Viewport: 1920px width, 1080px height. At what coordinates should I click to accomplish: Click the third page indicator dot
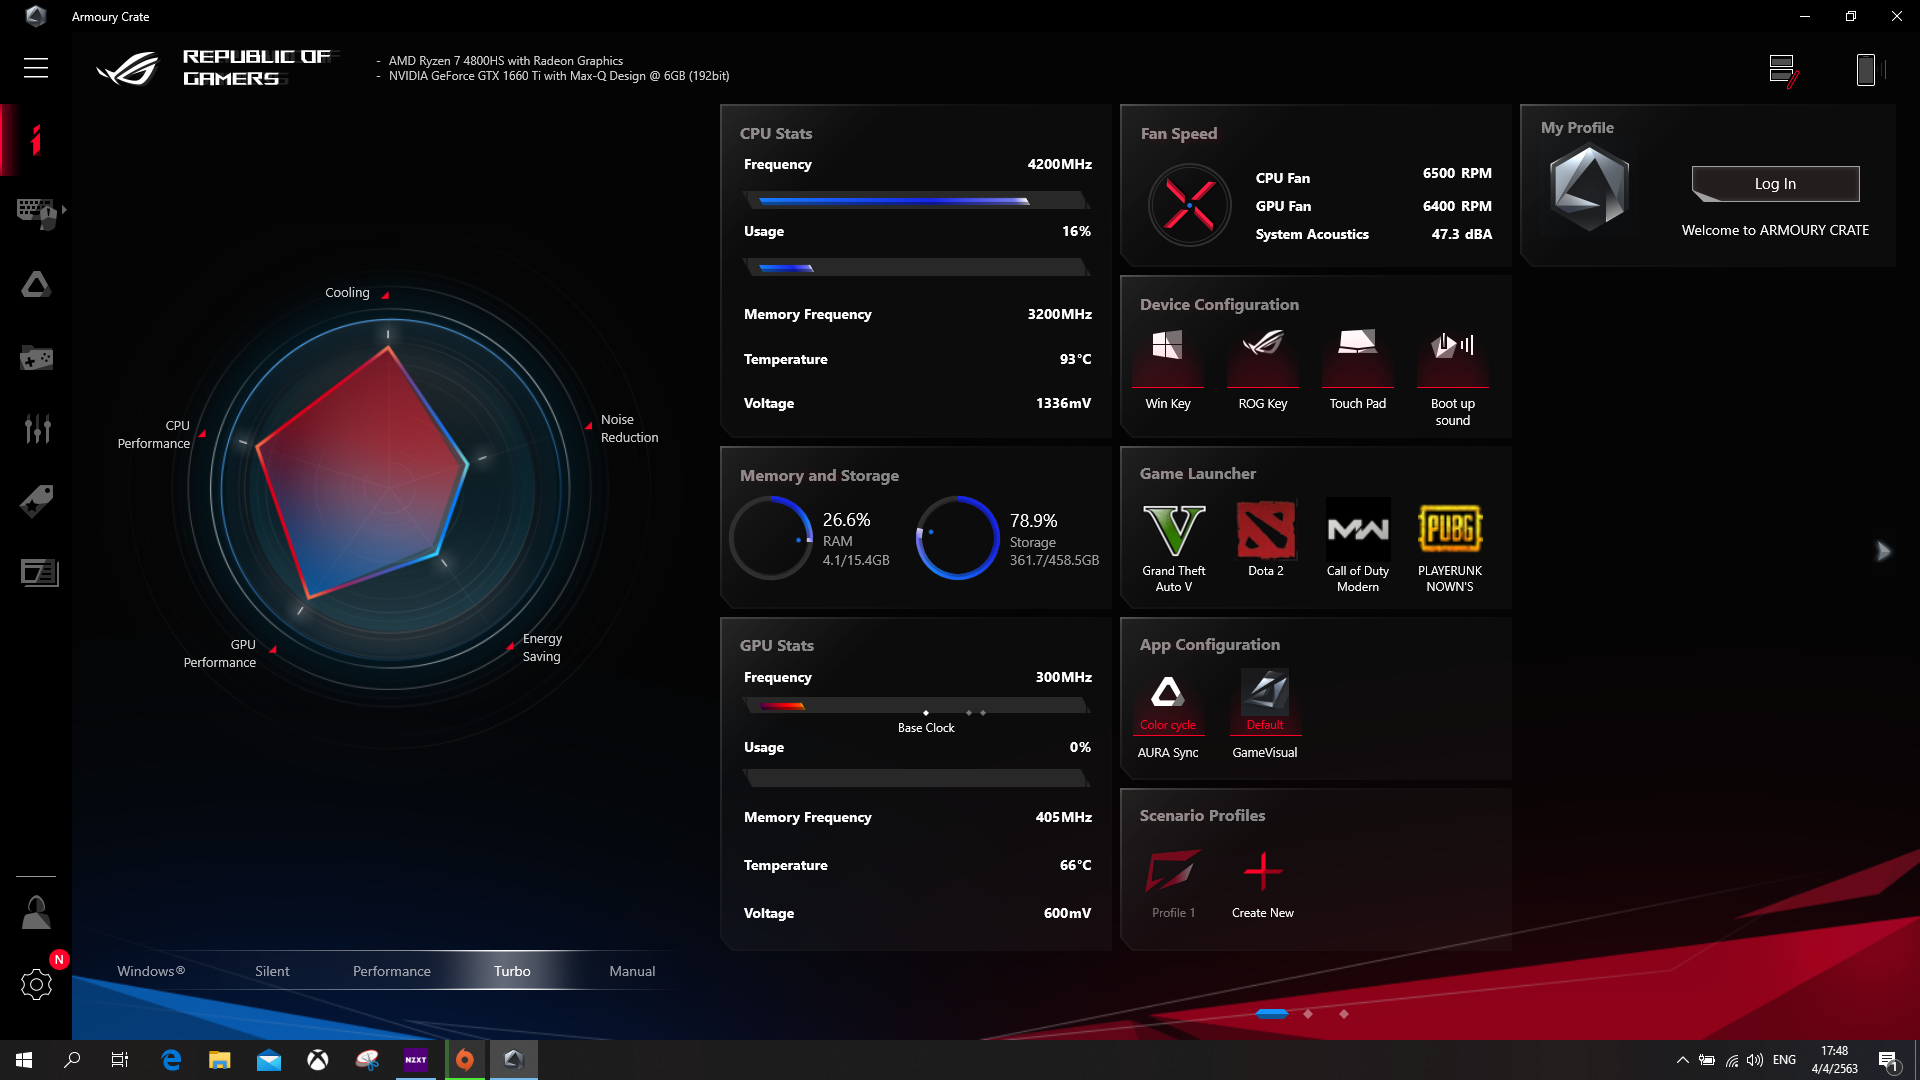1344,1014
